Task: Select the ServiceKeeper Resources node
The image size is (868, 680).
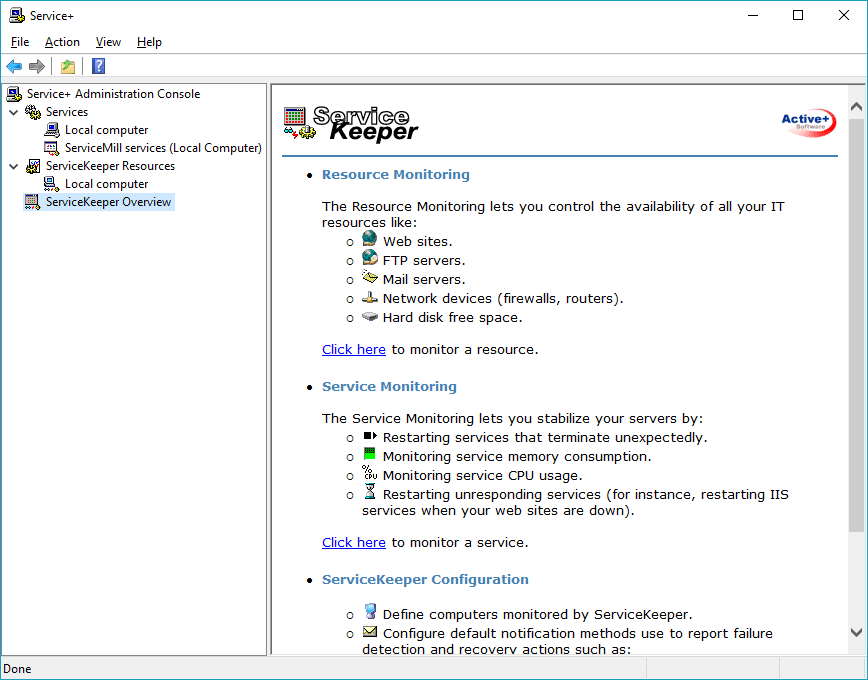Action: point(110,166)
